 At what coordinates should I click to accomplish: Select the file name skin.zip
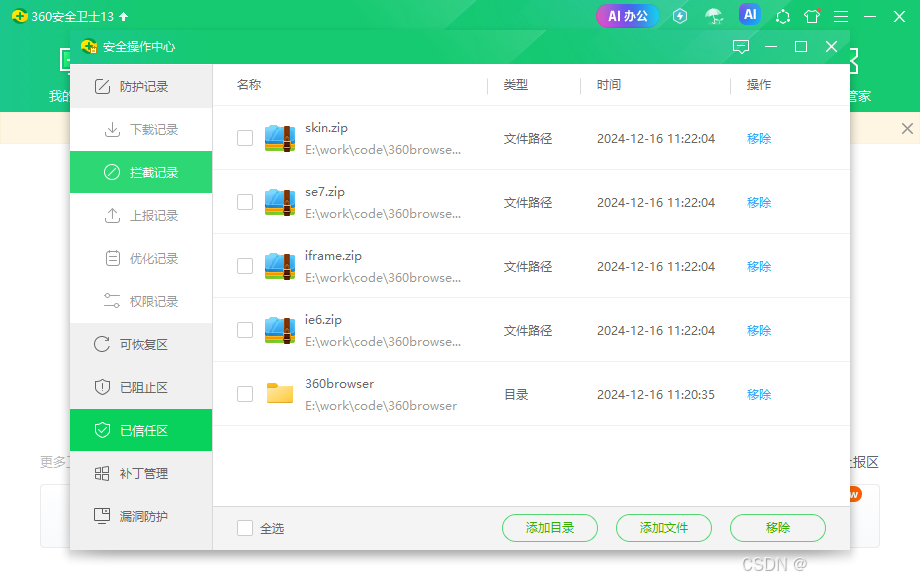pos(326,128)
